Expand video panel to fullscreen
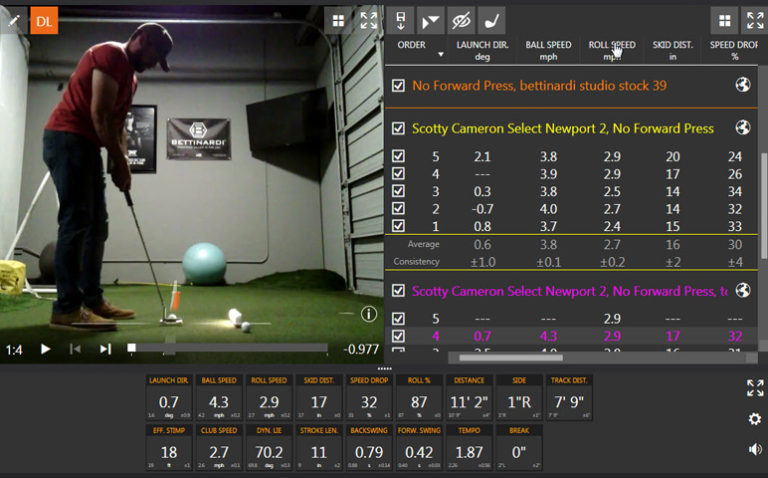768x478 pixels. point(368,20)
